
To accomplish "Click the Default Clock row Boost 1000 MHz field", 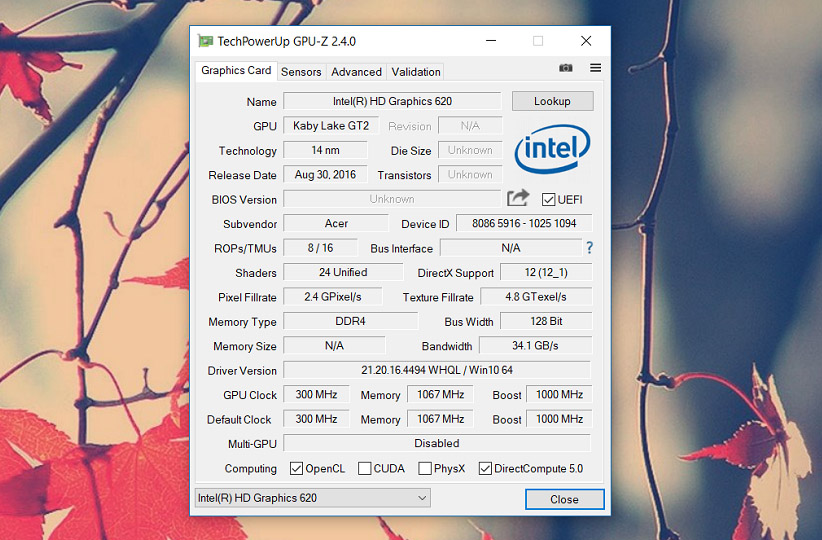I will pyautogui.click(x=559, y=419).
